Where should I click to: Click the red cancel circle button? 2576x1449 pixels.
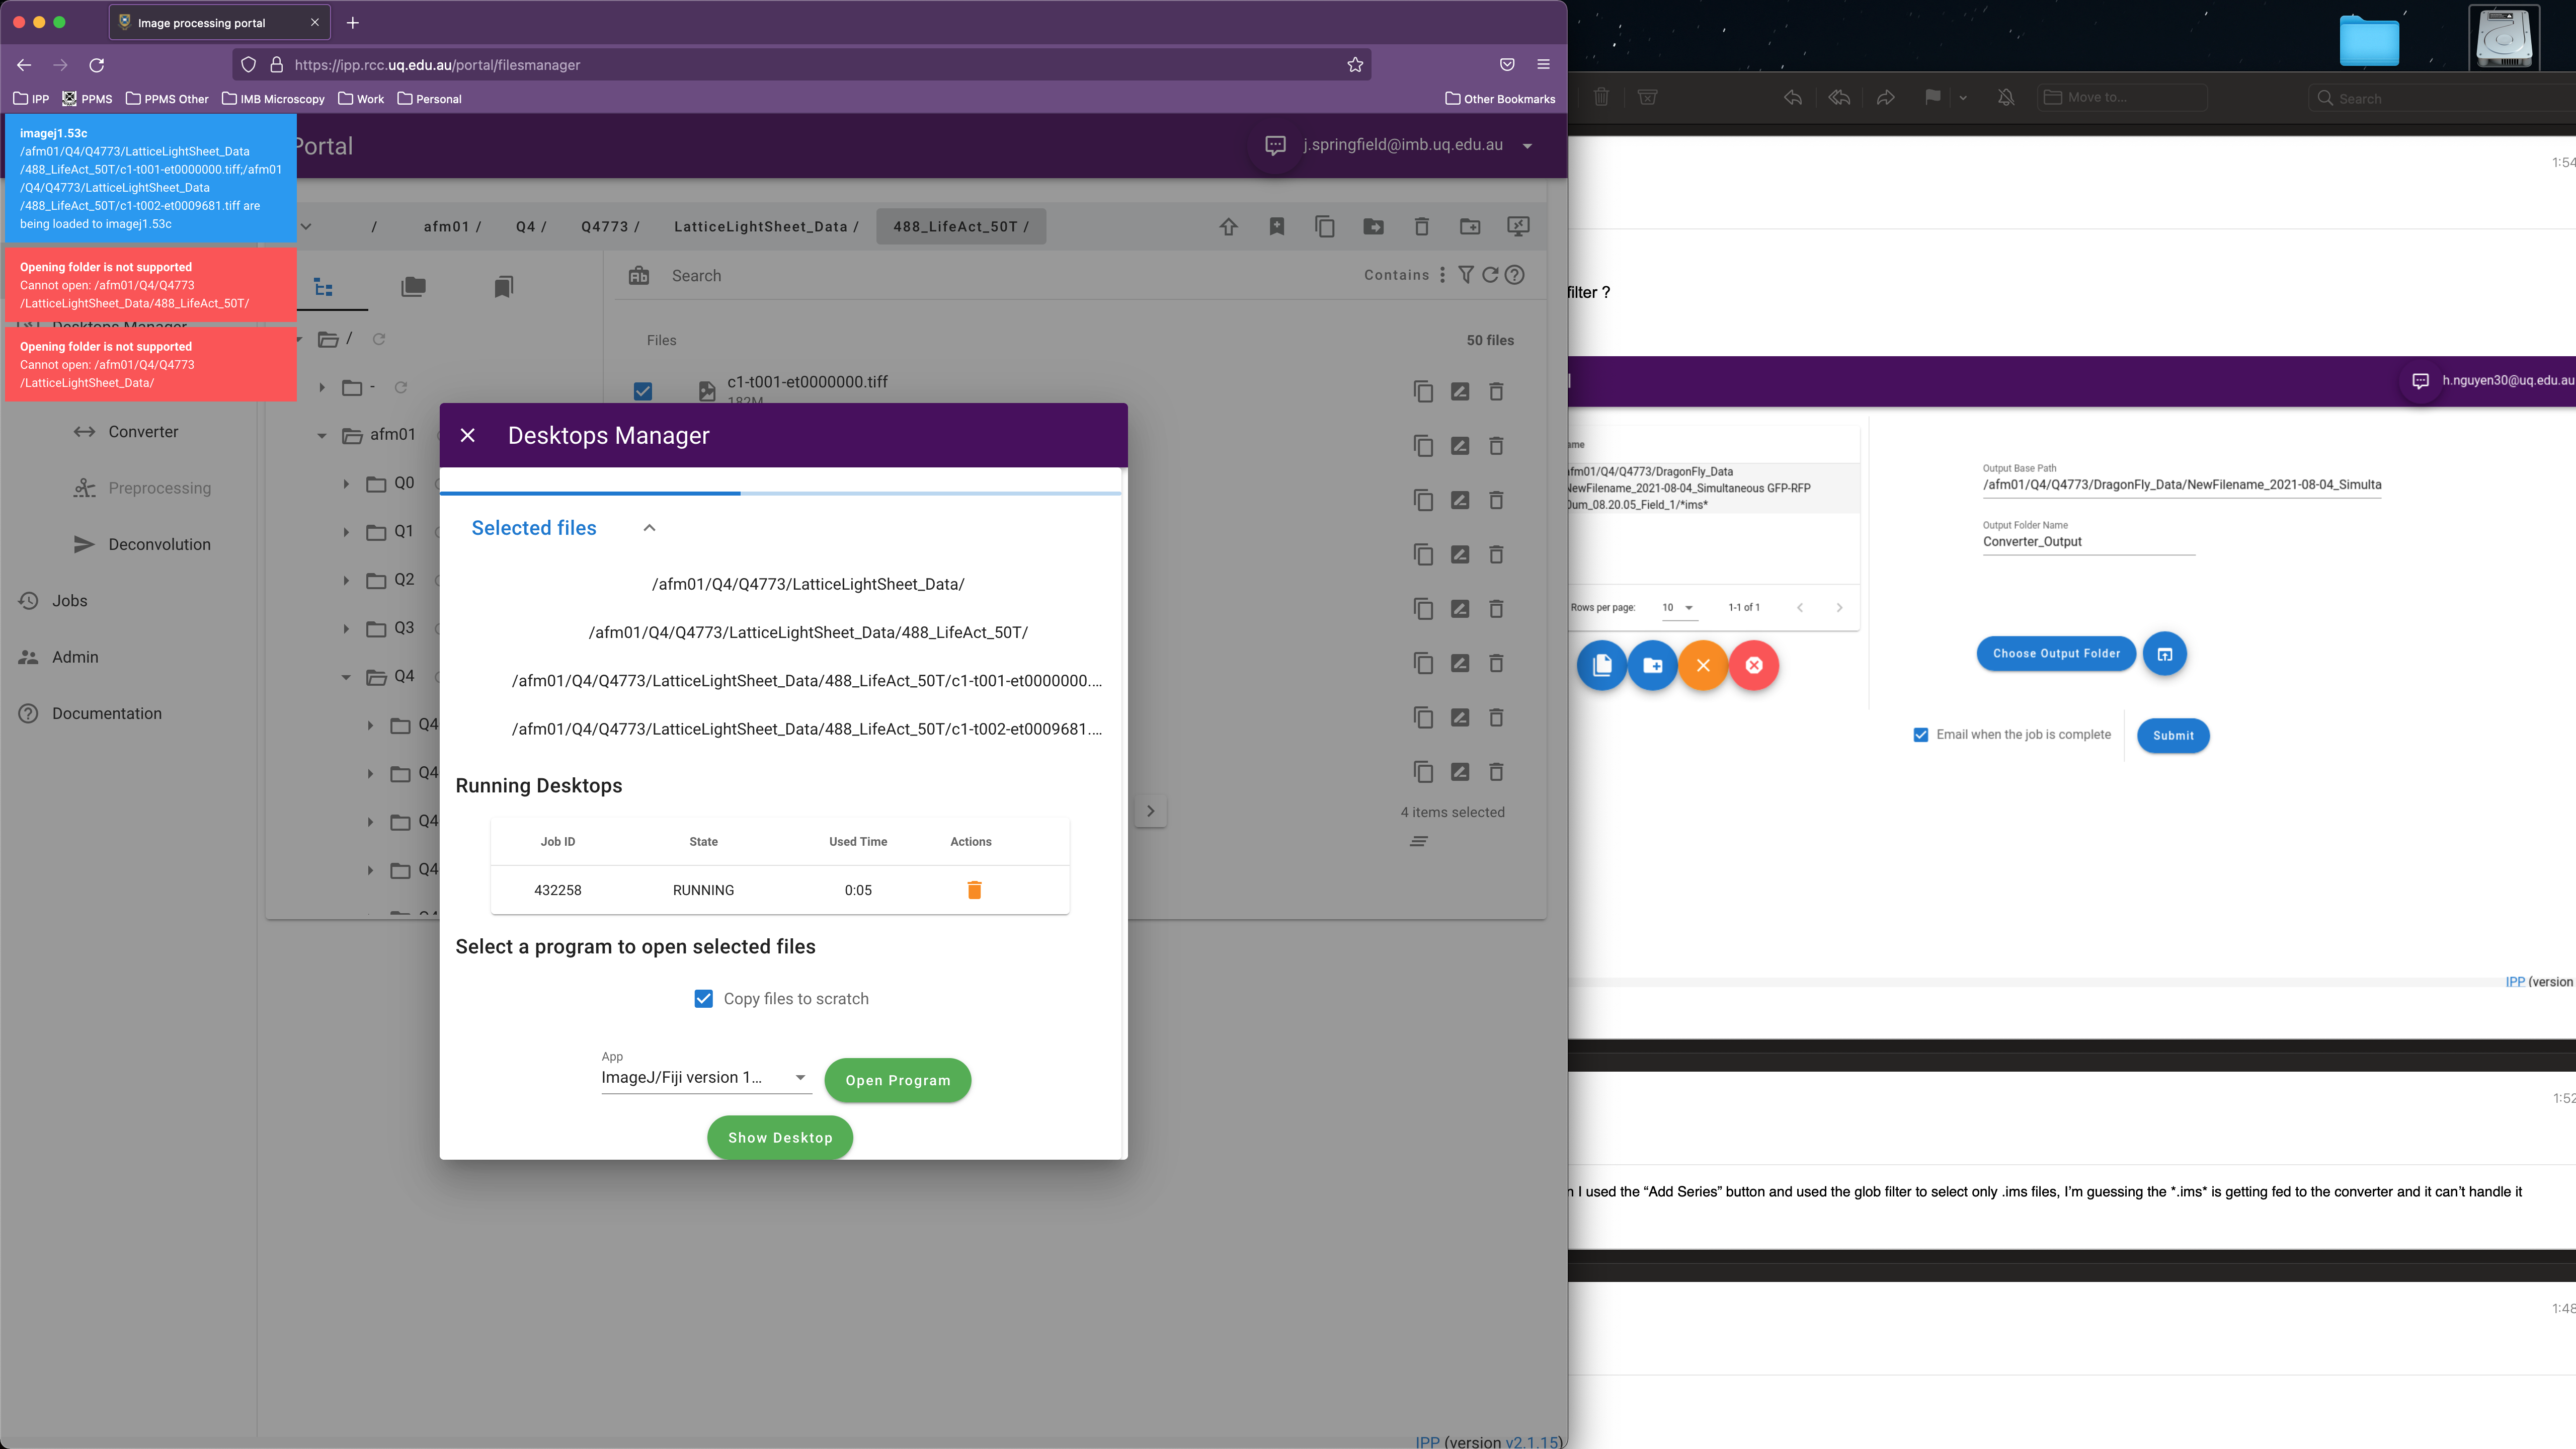[x=1754, y=666]
